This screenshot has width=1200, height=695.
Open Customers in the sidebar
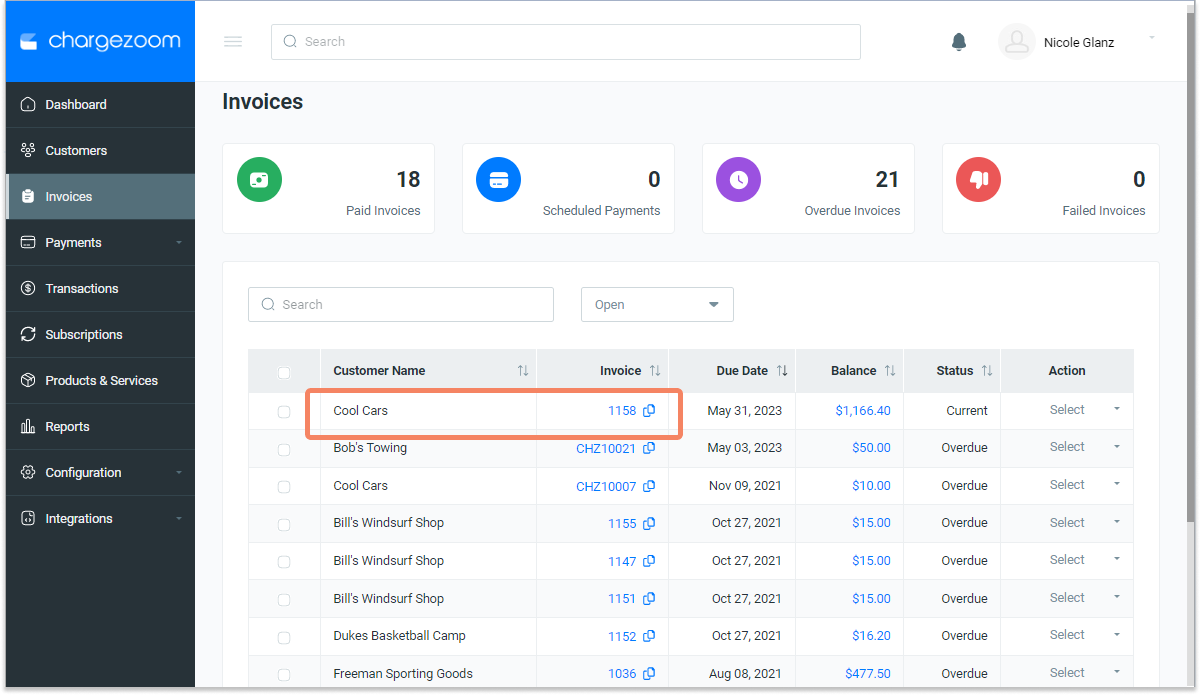pos(100,151)
